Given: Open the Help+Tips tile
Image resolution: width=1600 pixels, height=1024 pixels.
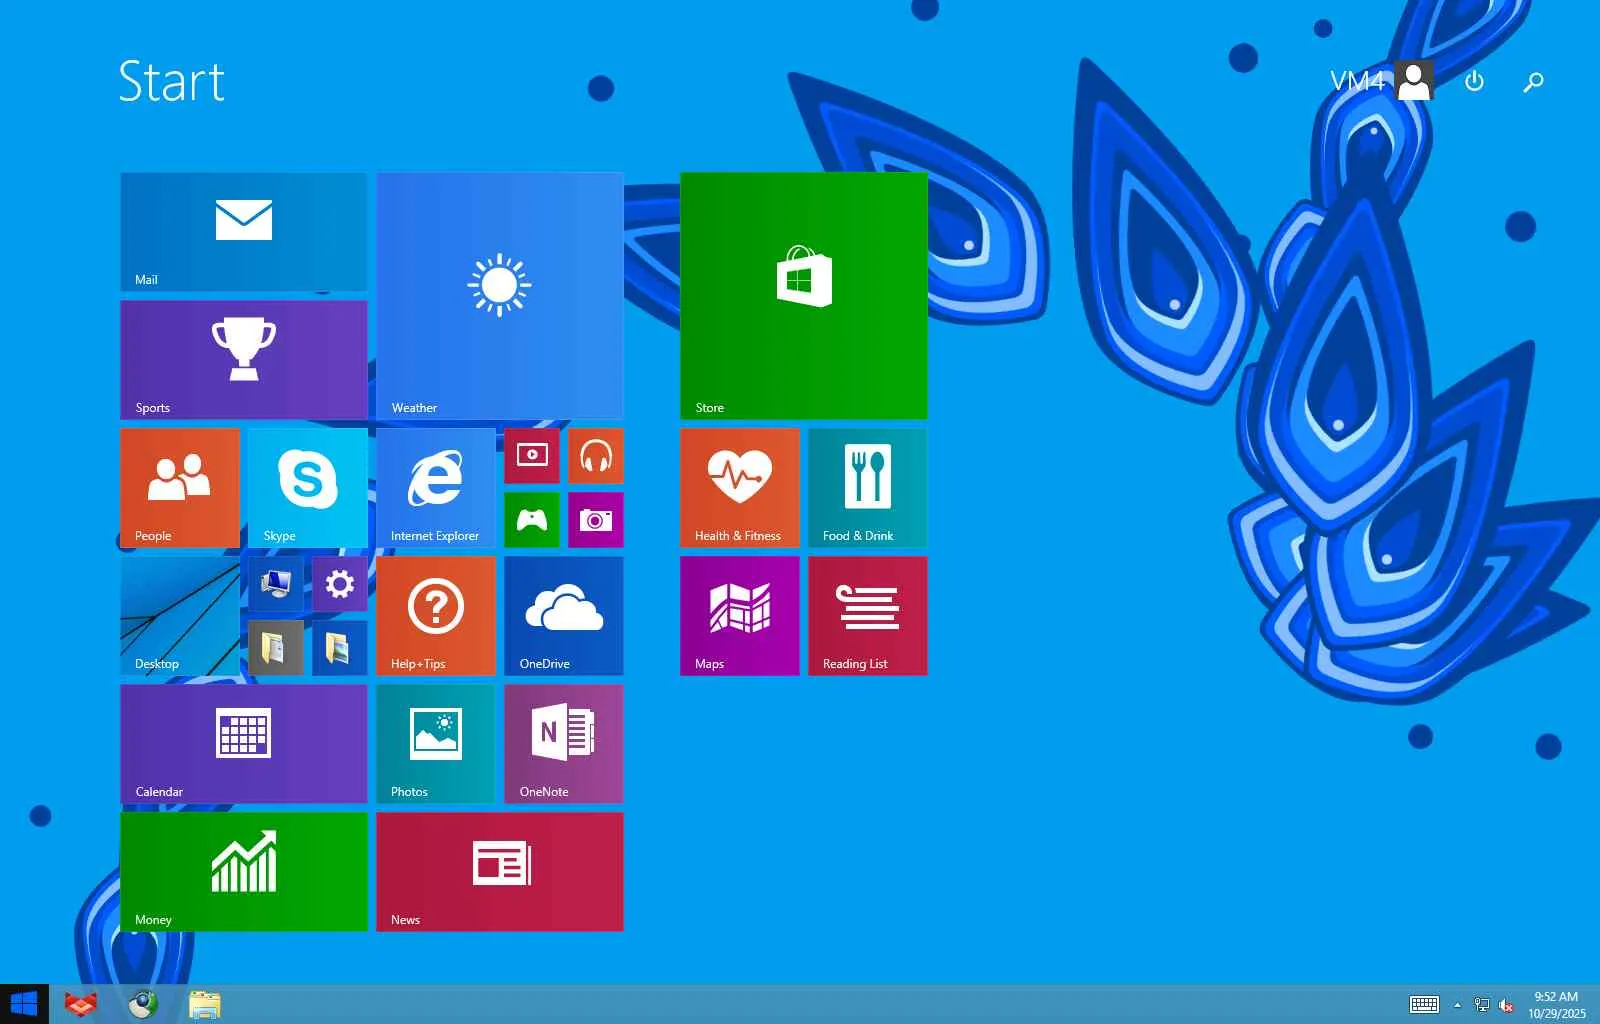Looking at the screenshot, I should coord(436,616).
